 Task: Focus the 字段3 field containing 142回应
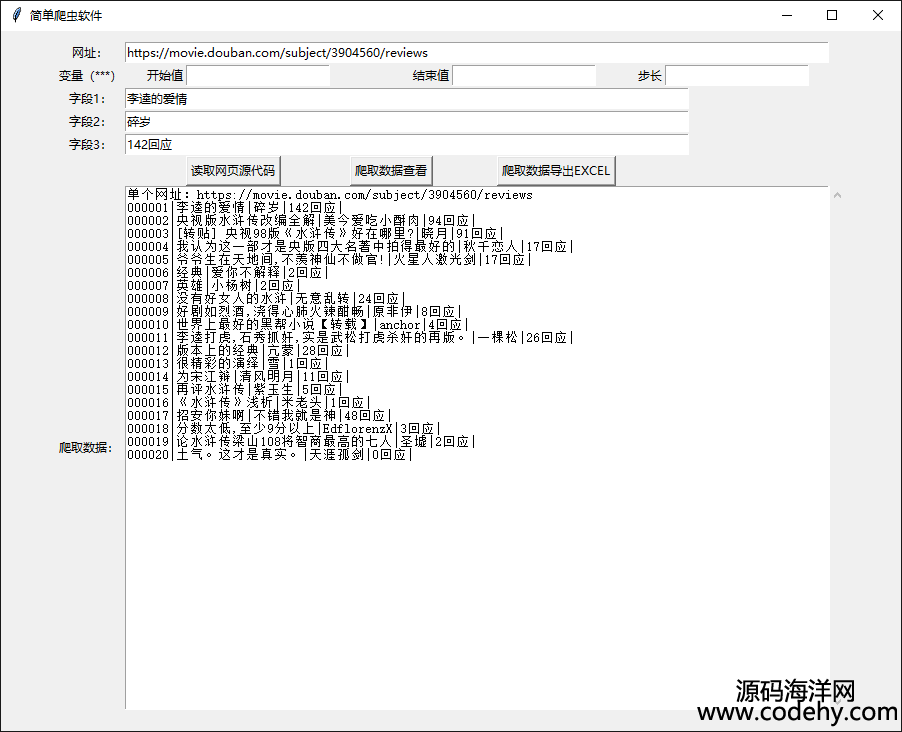coord(406,145)
